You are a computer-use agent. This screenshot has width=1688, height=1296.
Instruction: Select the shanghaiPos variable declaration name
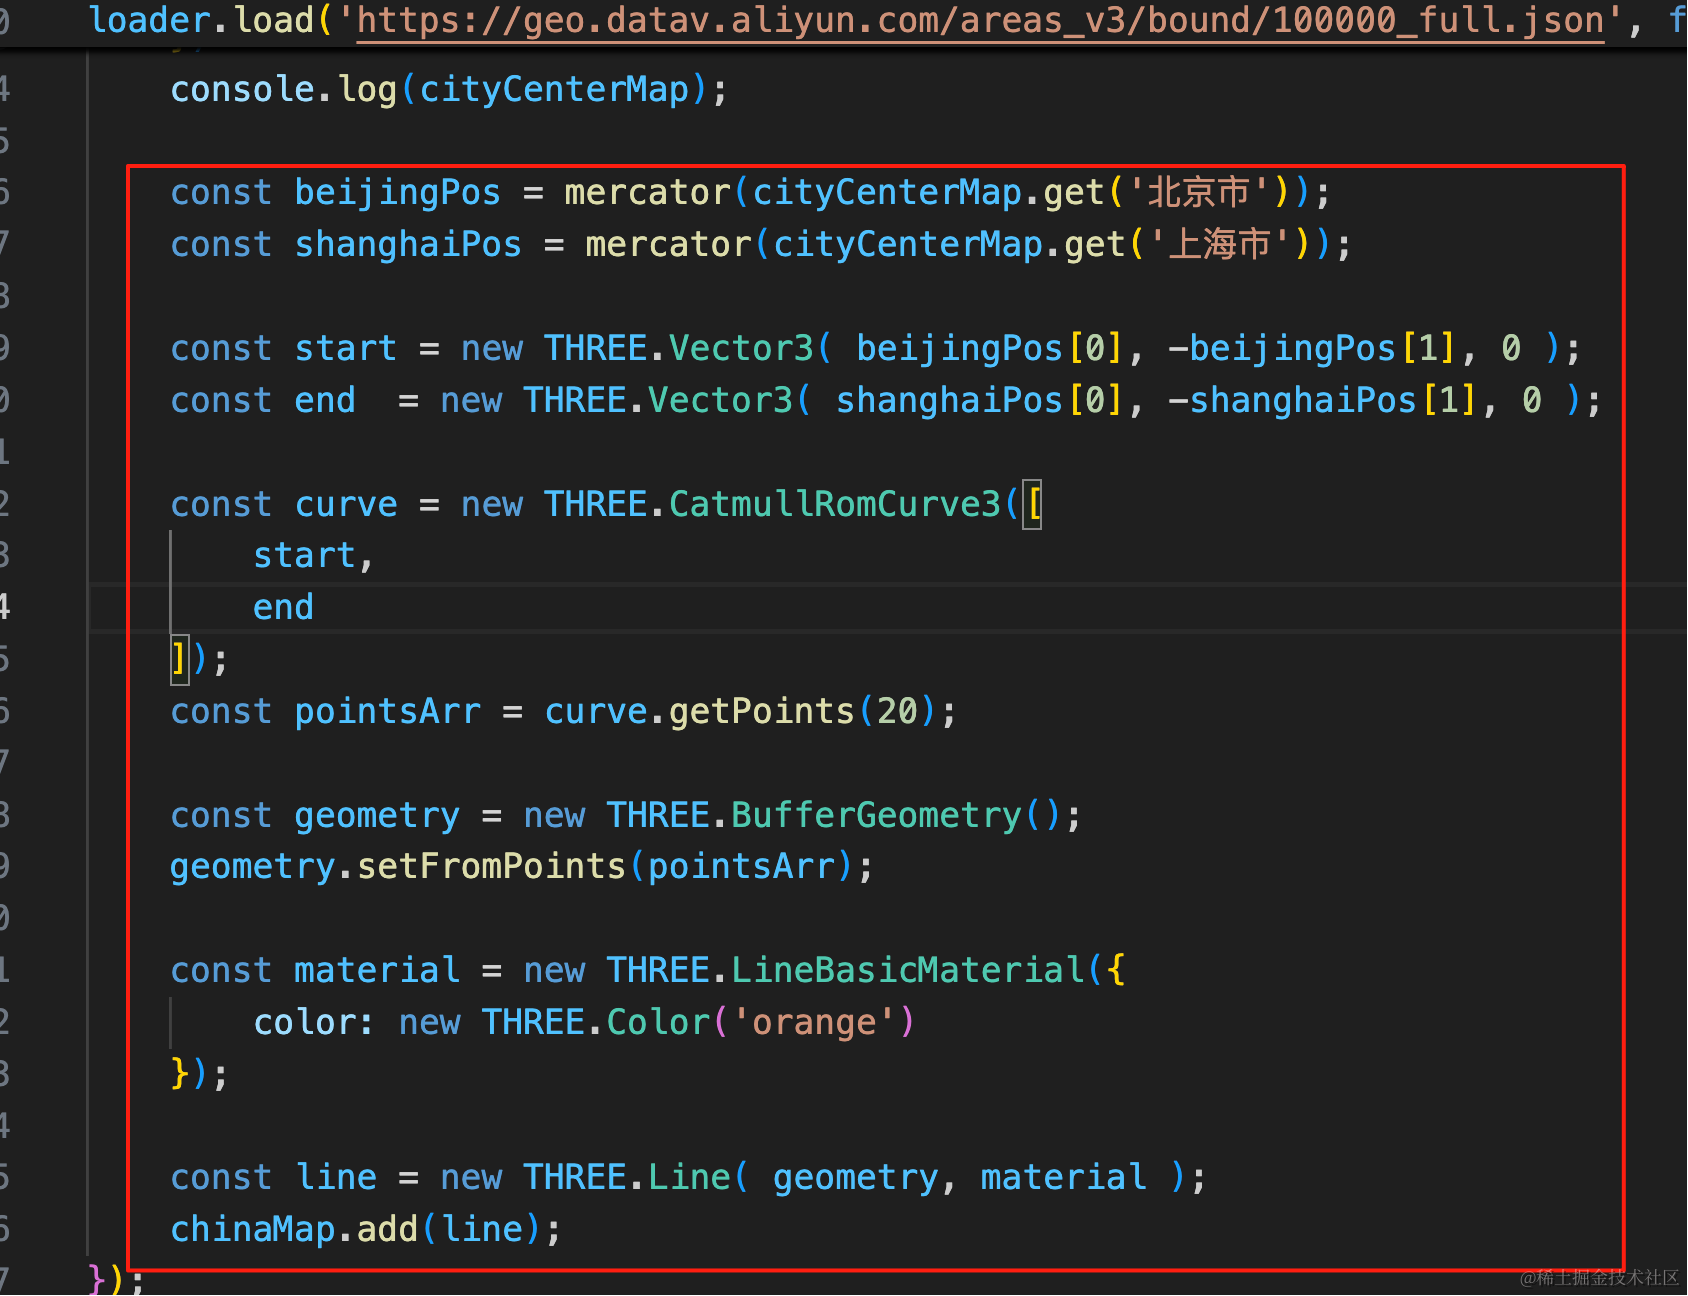pyautogui.click(x=407, y=244)
